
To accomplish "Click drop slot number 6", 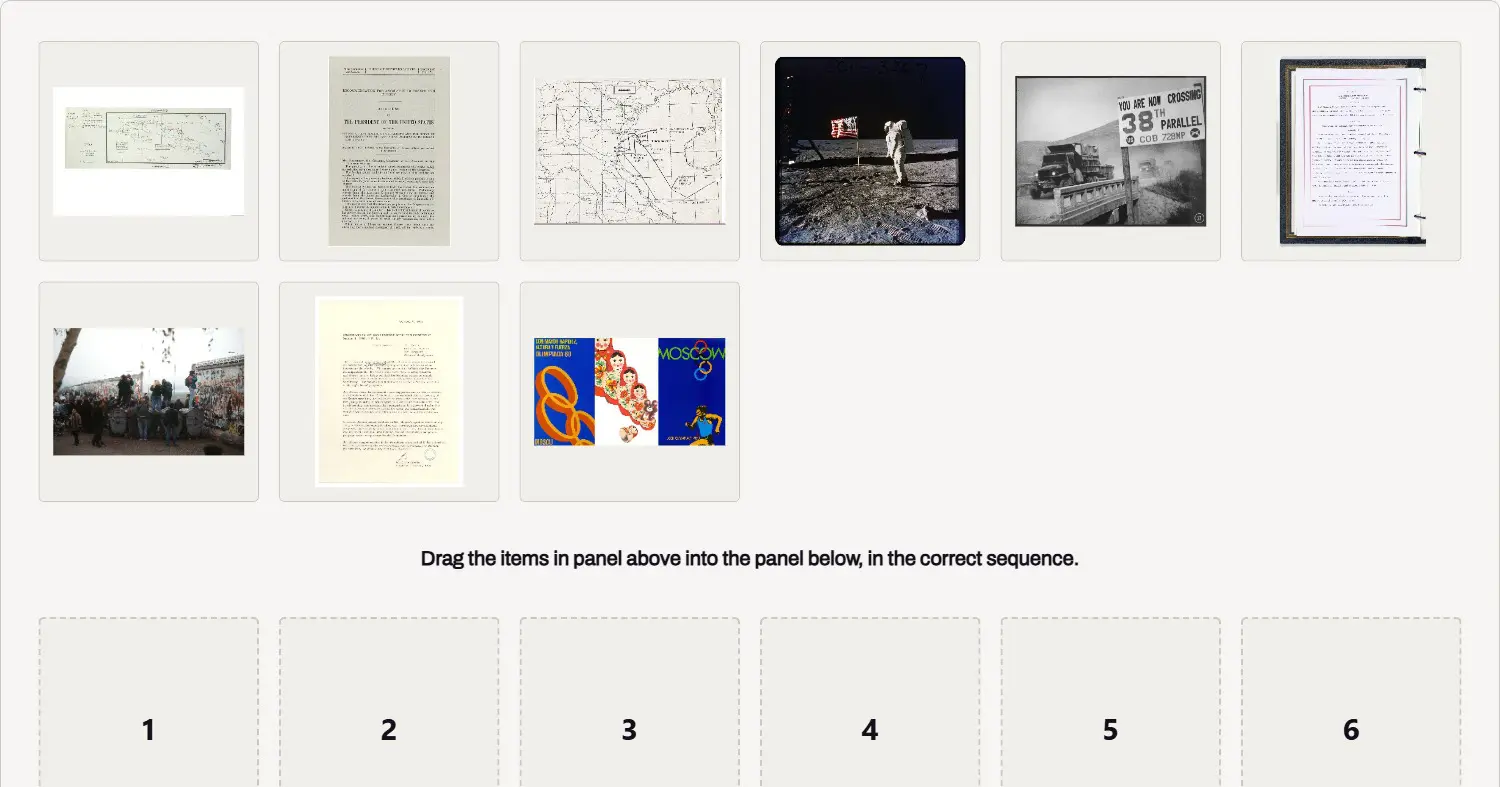I will point(1351,702).
